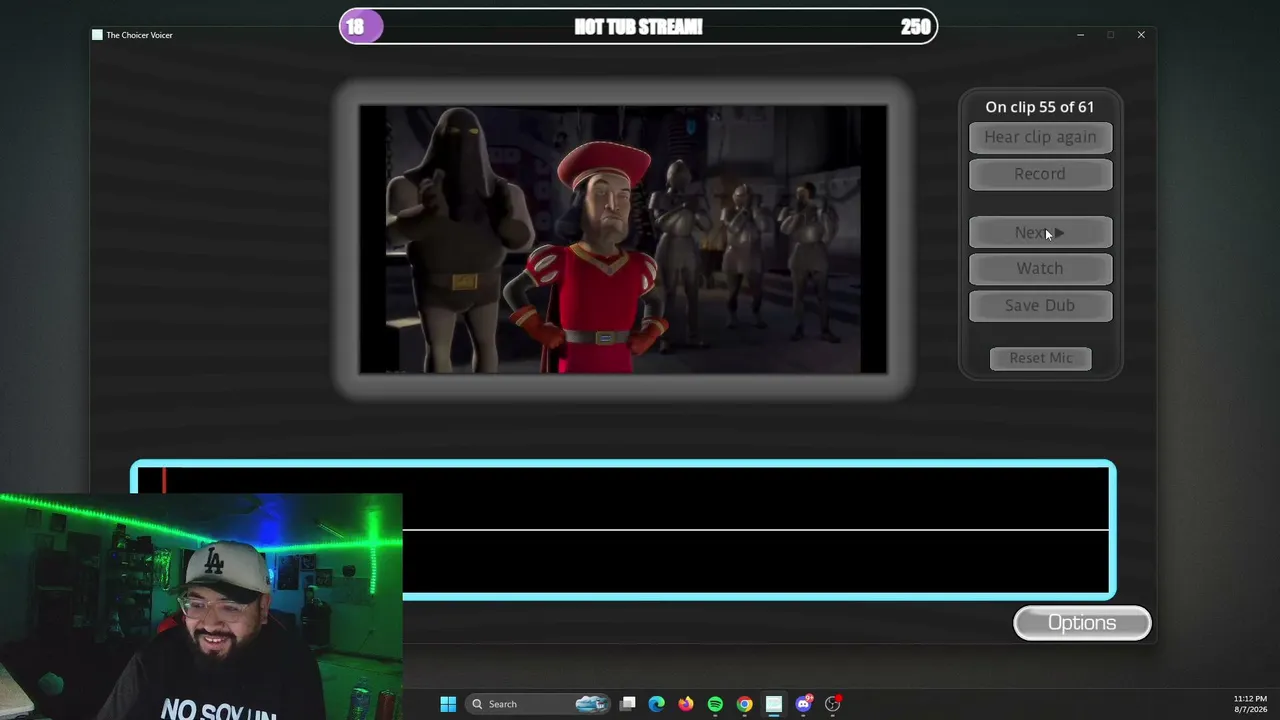This screenshot has height=720, width=1280.
Task: Click the red playhead marker in waveform
Action: (x=164, y=481)
